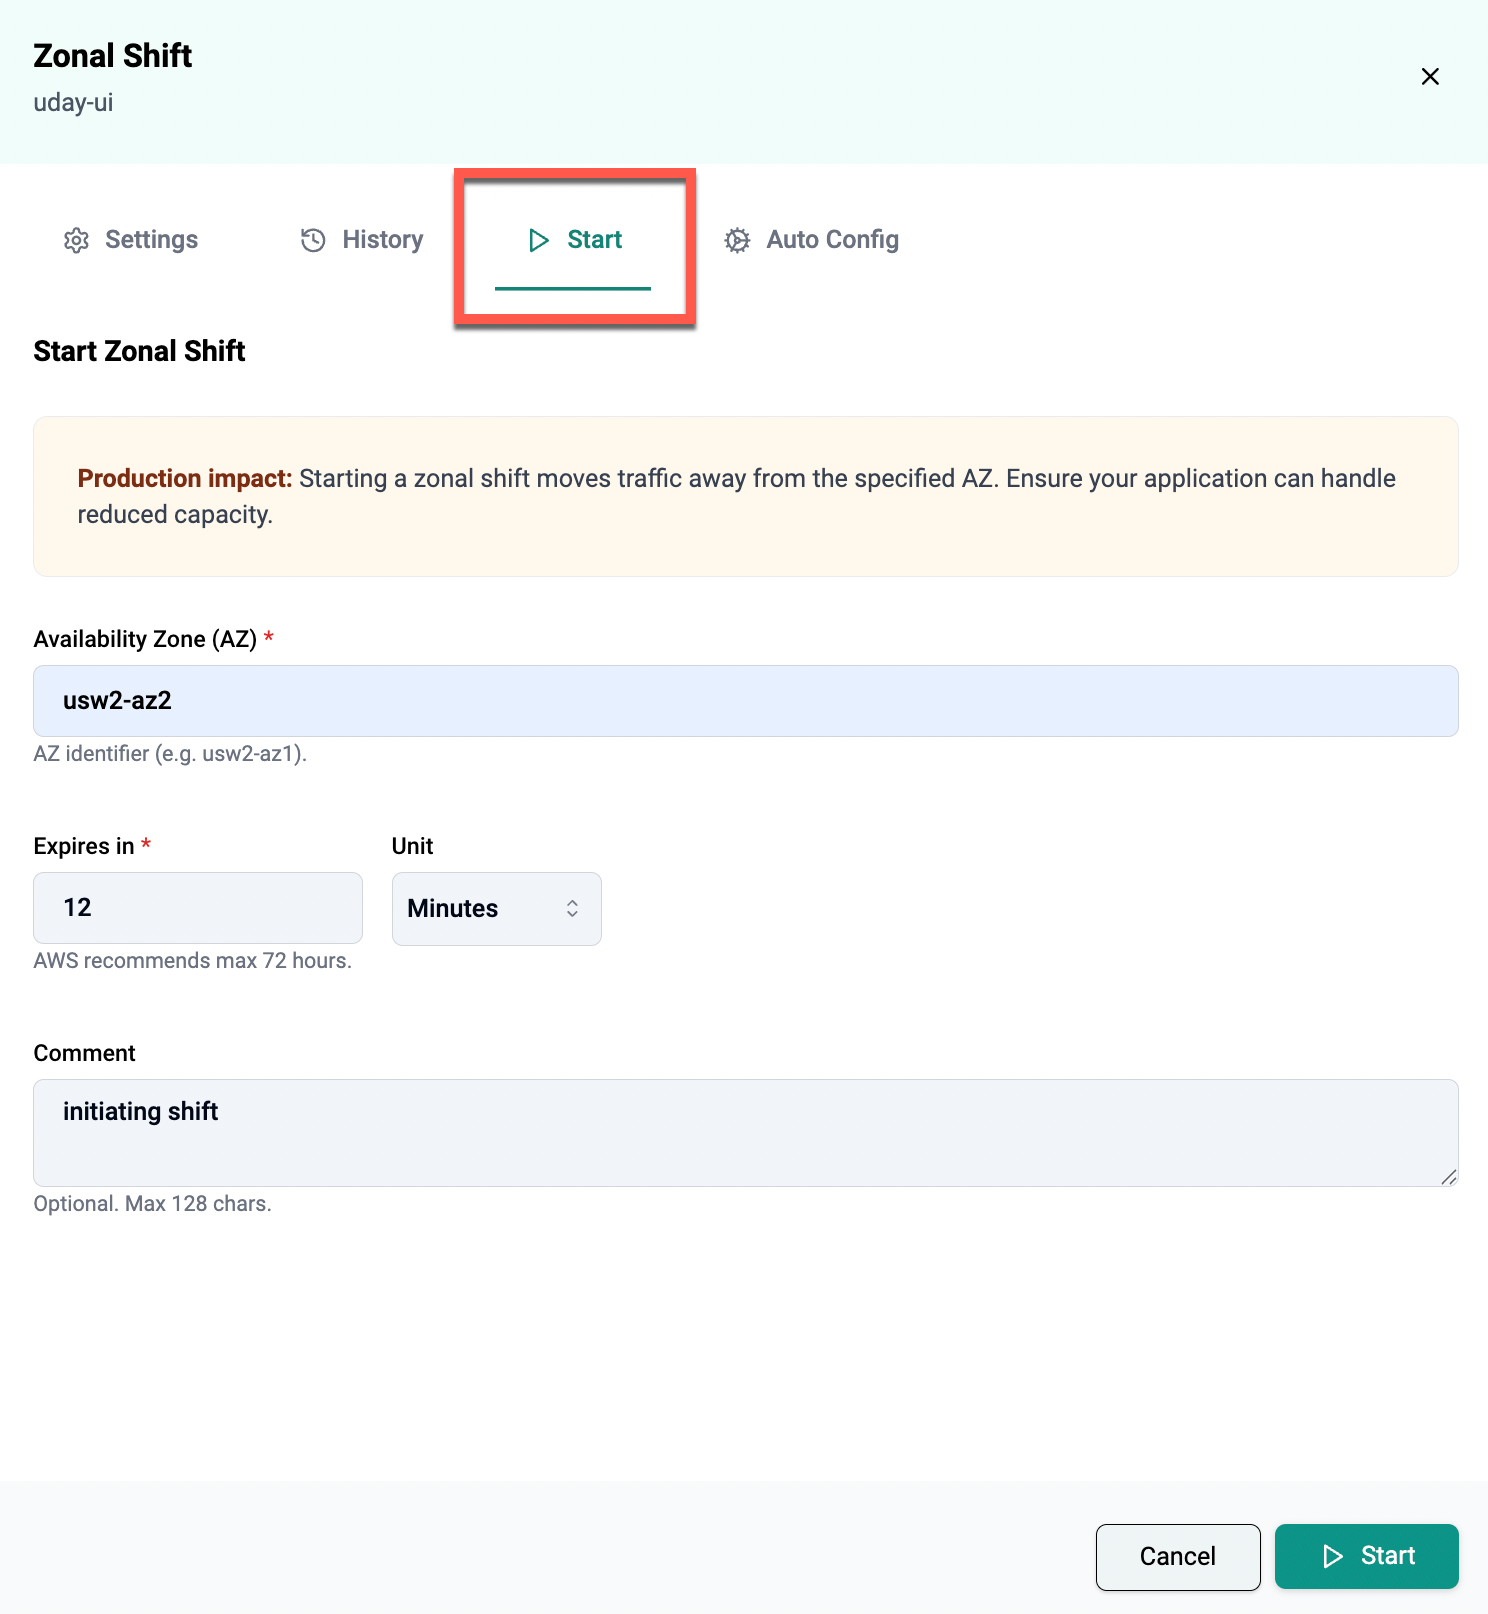The width and height of the screenshot is (1488, 1614).
Task: Select the Auto Config tab label
Action: 832,240
